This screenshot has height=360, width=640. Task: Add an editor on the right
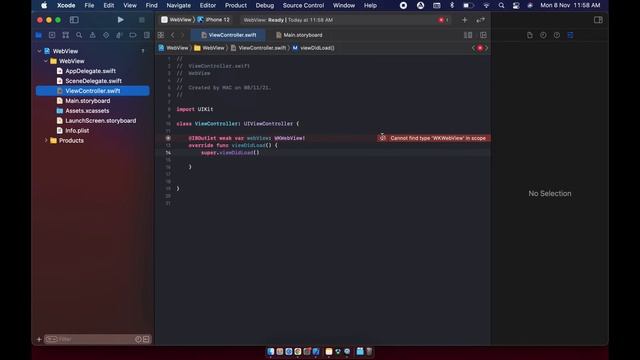[483, 35]
